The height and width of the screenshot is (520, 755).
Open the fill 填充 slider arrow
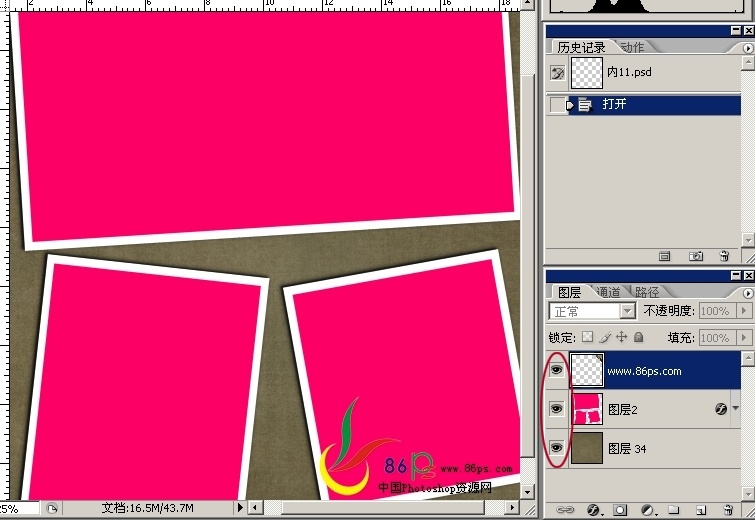coord(744,338)
